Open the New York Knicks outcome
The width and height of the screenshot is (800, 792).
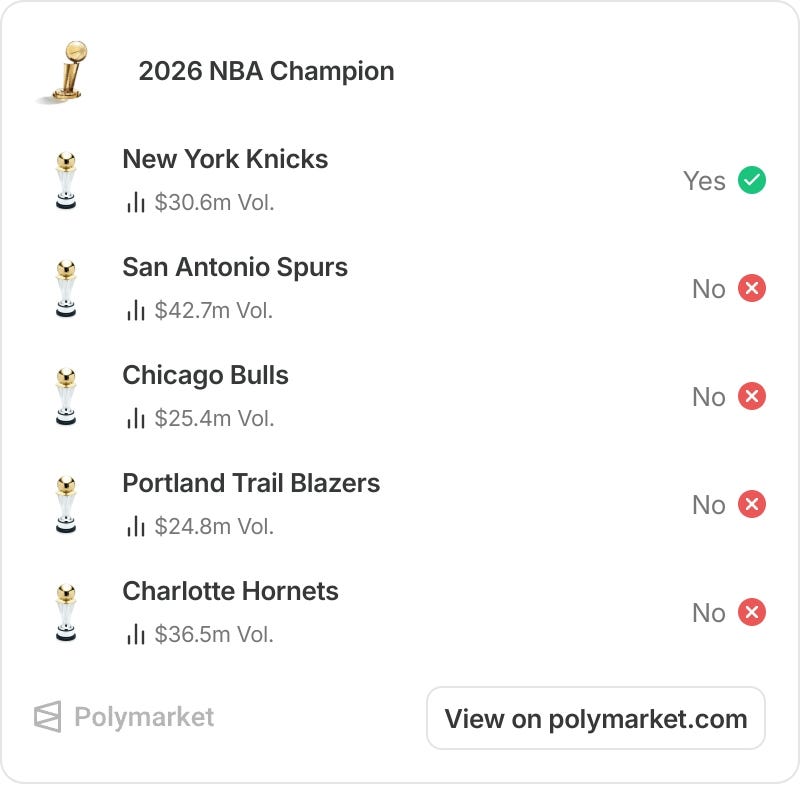pos(225,159)
